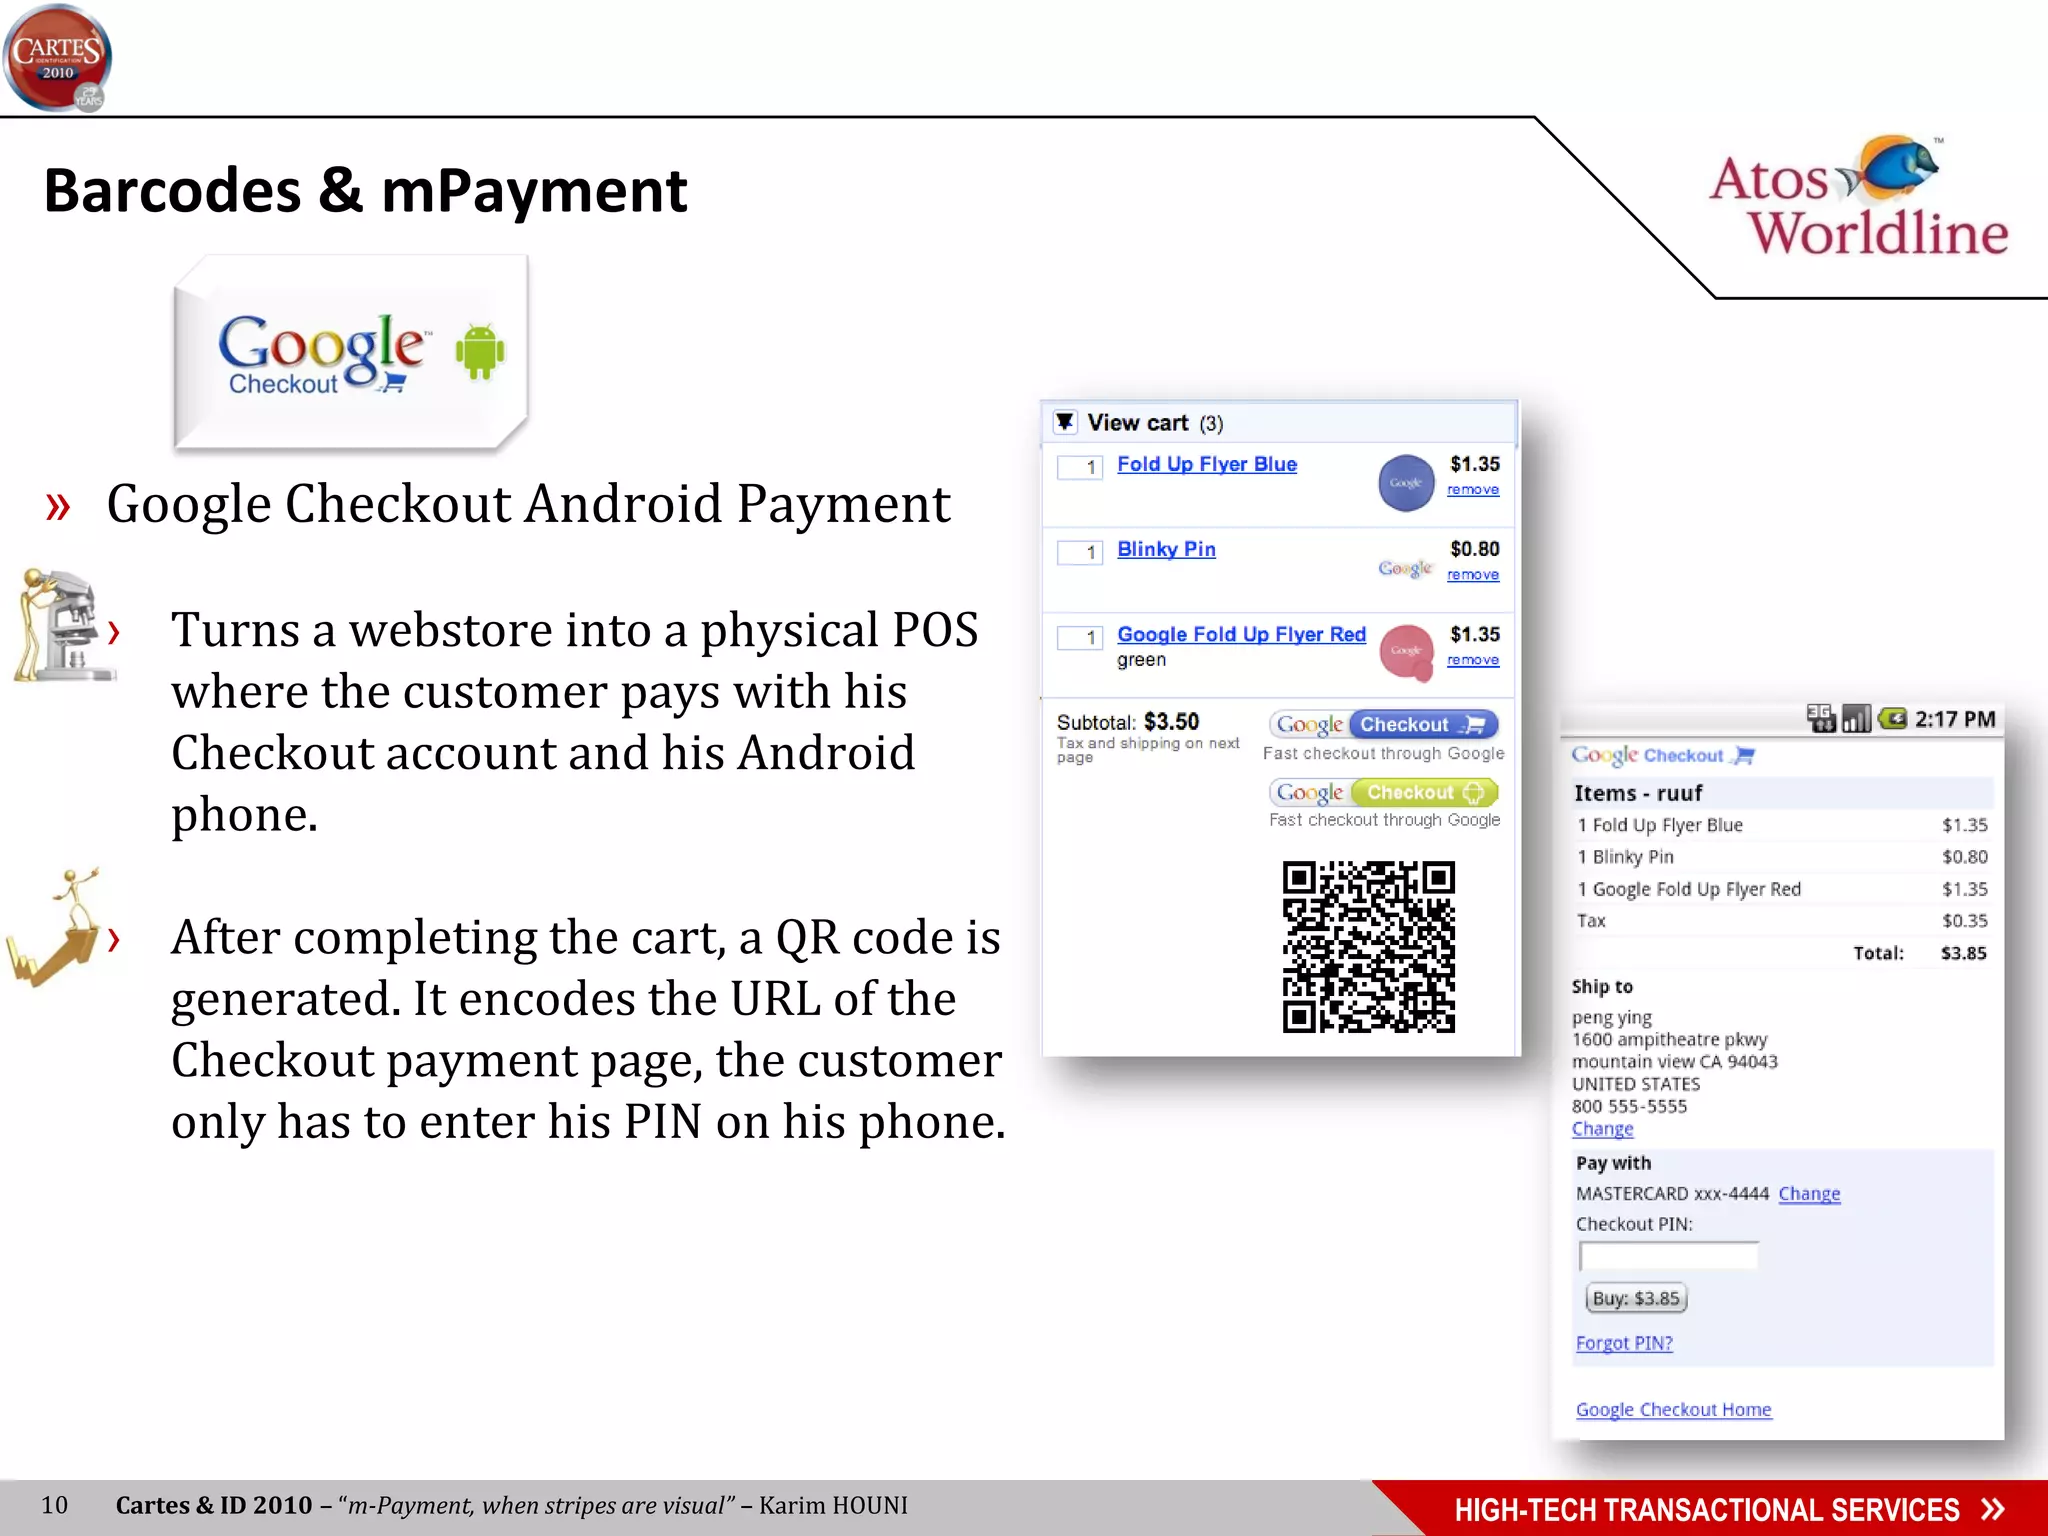This screenshot has height=1536, width=2048.
Task: Click the green Android robot icon
Action: [x=480, y=351]
